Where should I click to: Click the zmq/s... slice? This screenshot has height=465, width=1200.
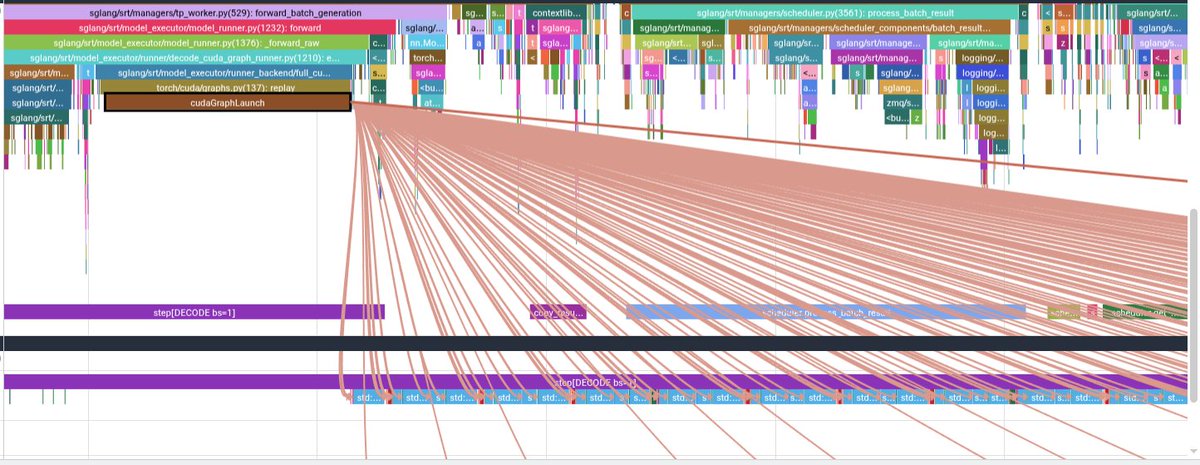(903, 103)
